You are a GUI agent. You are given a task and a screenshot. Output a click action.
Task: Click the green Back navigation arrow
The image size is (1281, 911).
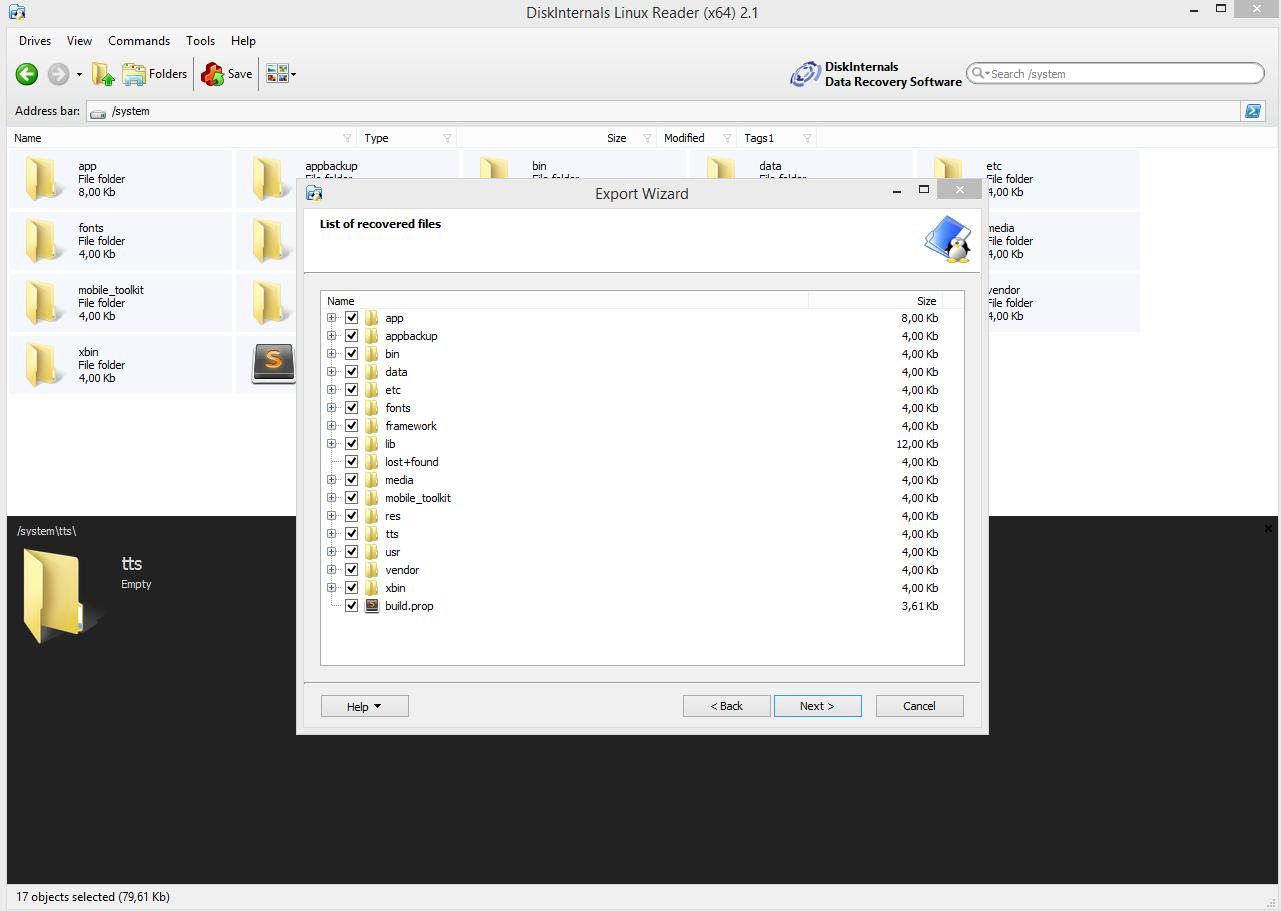coord(27,74)
